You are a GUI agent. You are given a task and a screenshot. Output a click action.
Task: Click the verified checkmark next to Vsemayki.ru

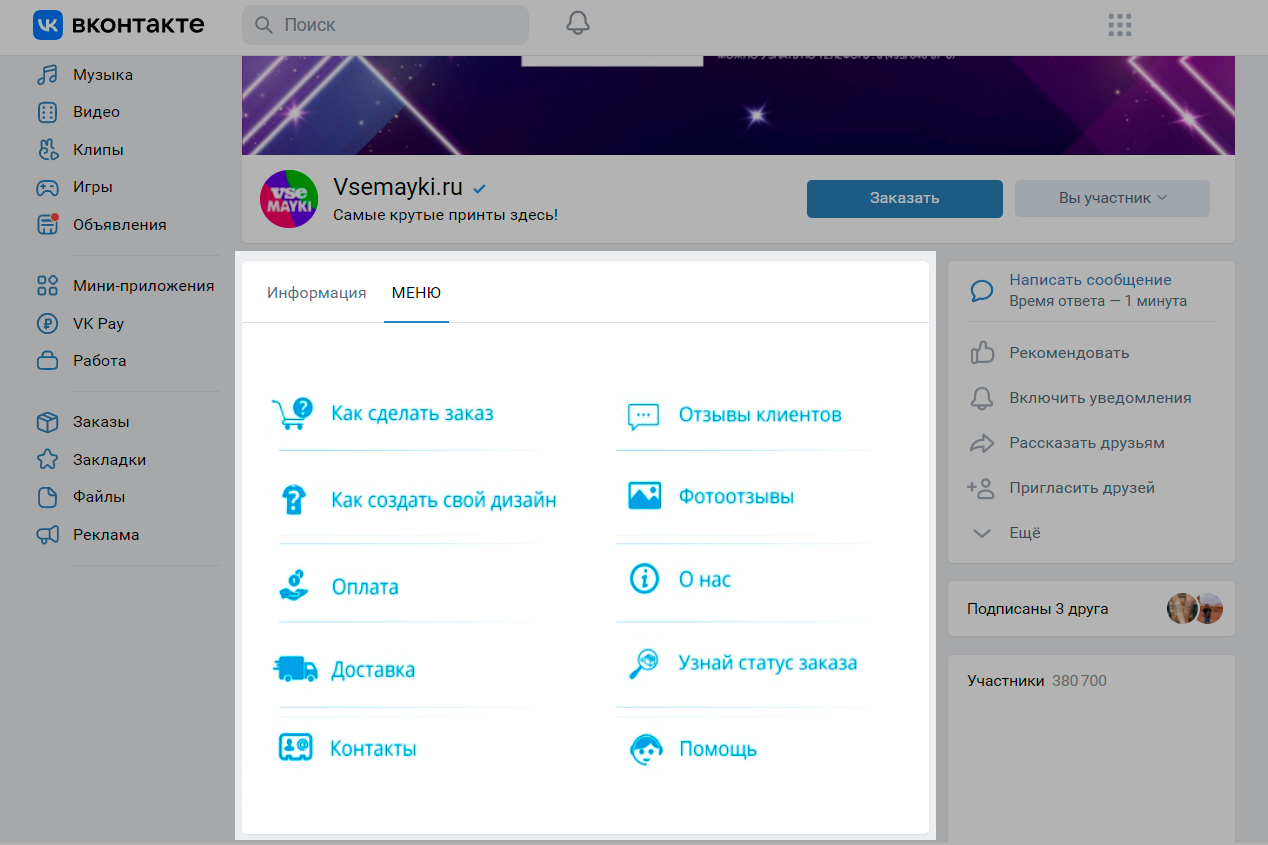[x=480, y=188]
